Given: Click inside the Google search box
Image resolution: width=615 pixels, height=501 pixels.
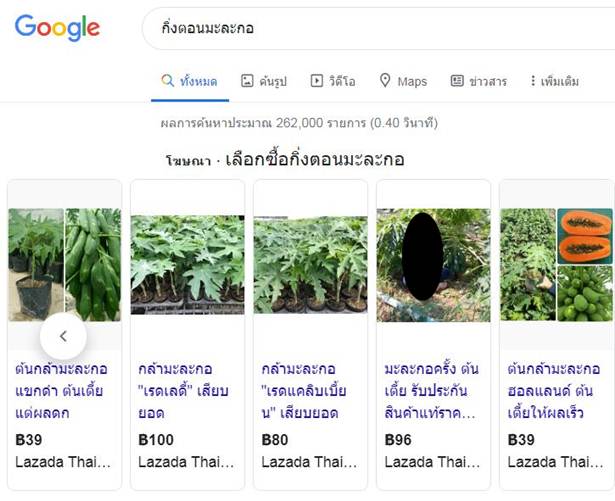Looking at the screenshot, I should click(378, 28).
